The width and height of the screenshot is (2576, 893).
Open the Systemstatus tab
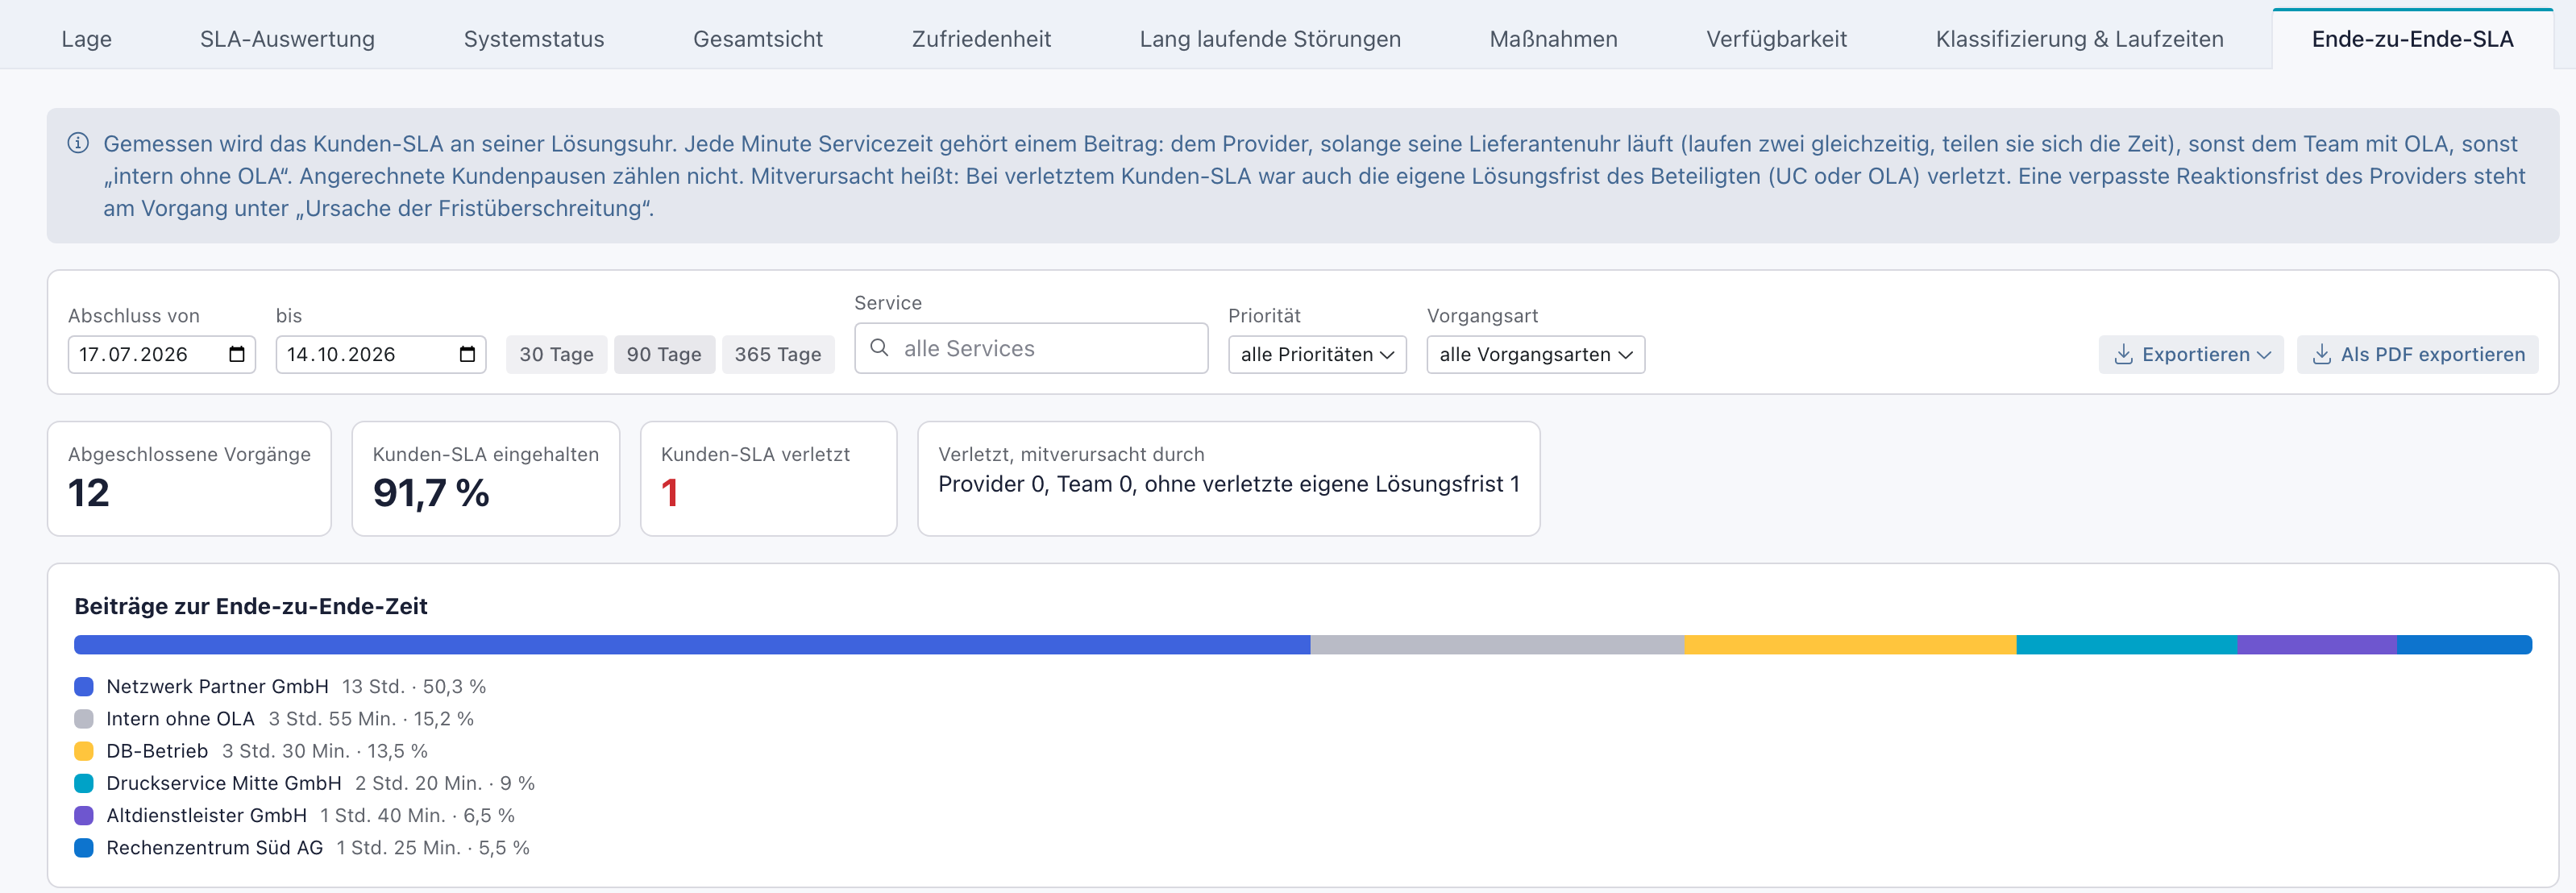pyautogui.click(x=534, y=38)
